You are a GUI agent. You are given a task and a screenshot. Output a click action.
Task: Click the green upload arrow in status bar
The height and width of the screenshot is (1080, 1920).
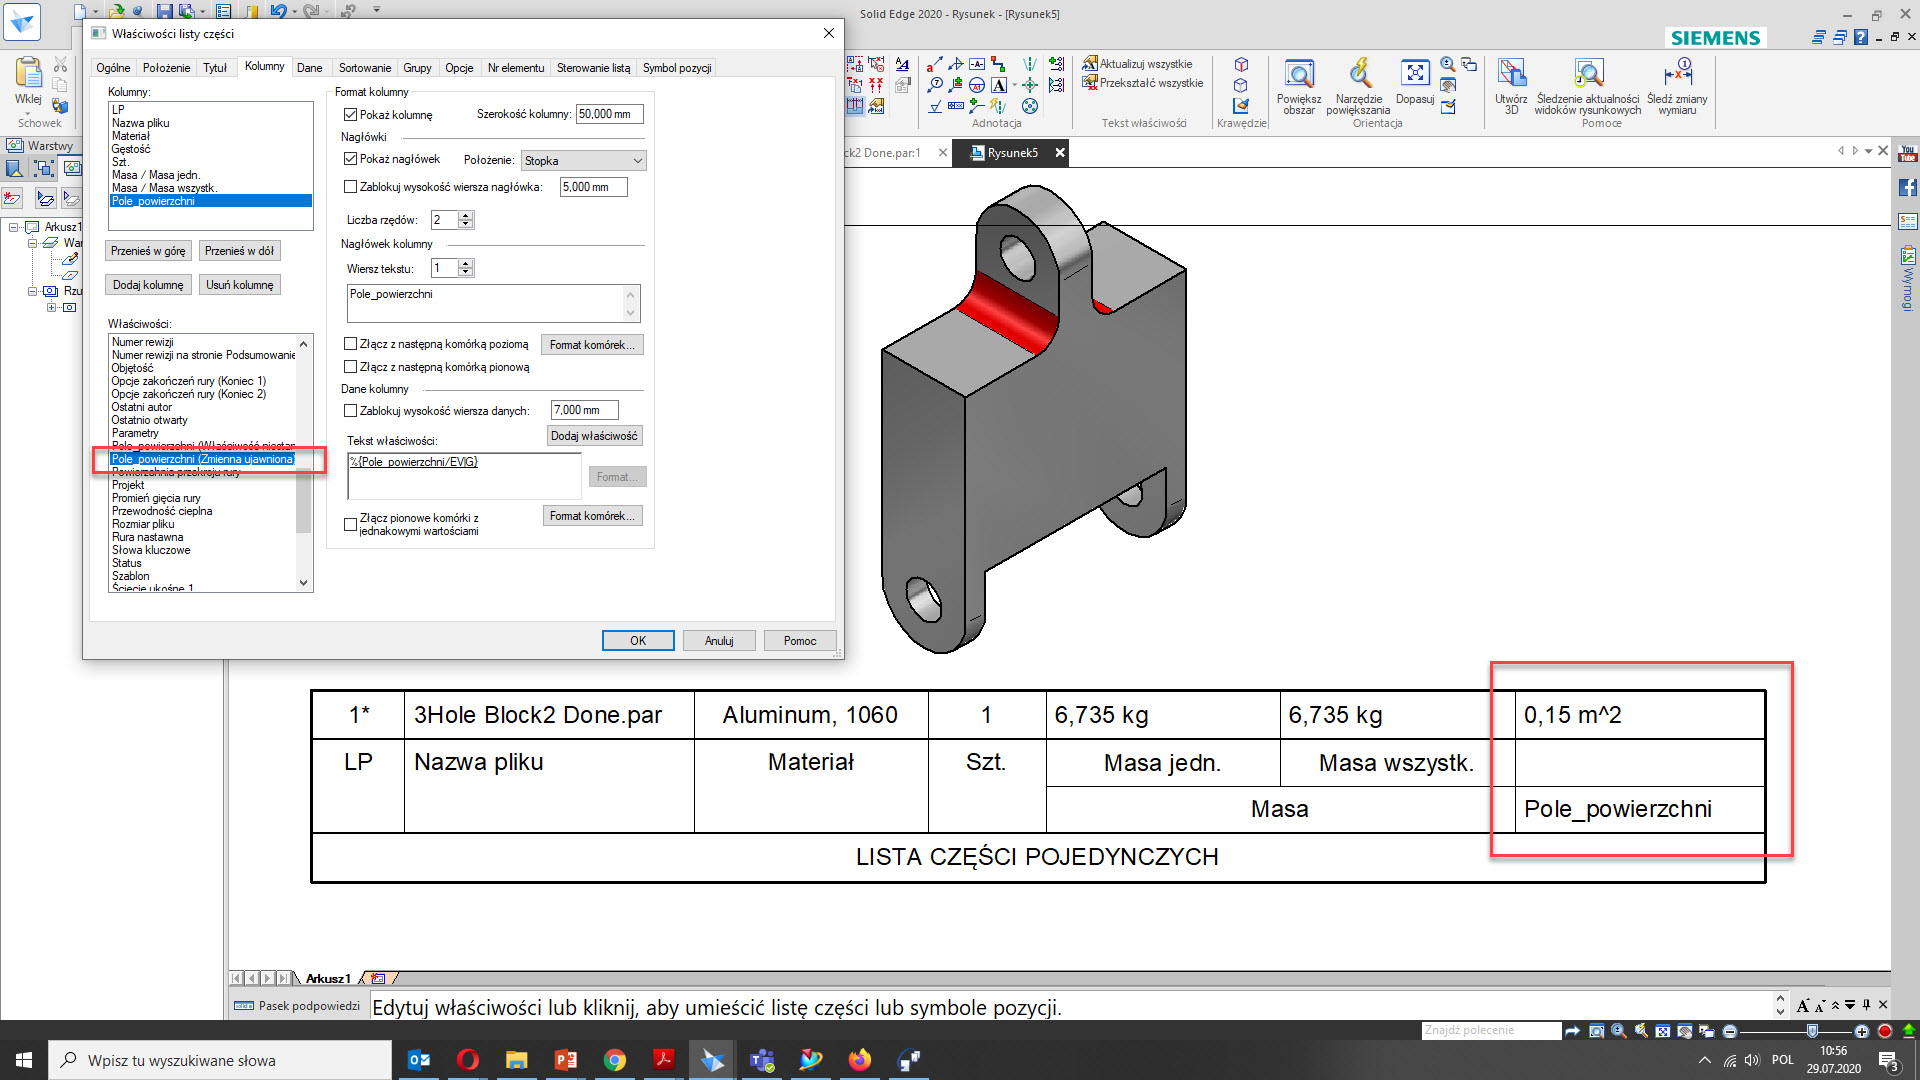pos(1908,1031)
